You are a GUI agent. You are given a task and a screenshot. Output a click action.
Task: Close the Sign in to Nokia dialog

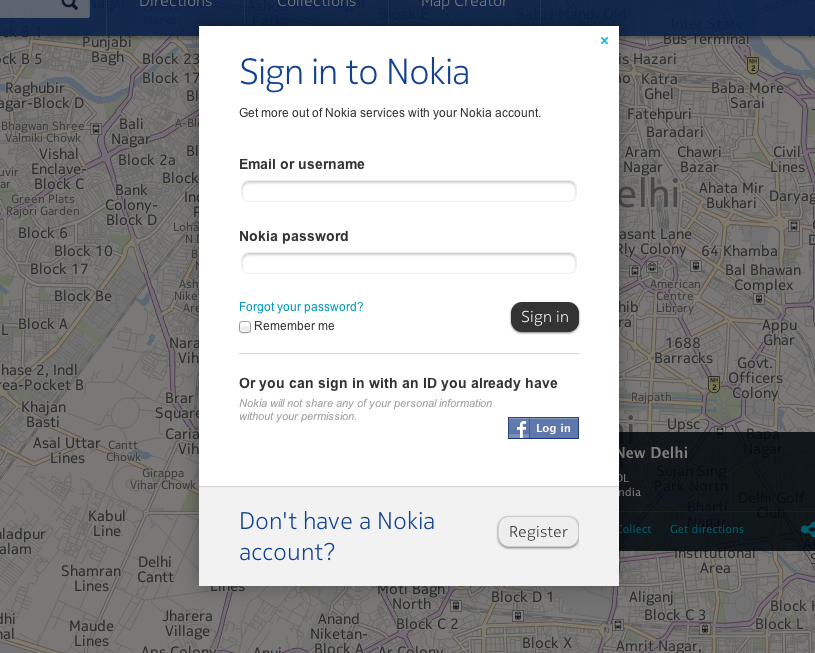[604, 41]
